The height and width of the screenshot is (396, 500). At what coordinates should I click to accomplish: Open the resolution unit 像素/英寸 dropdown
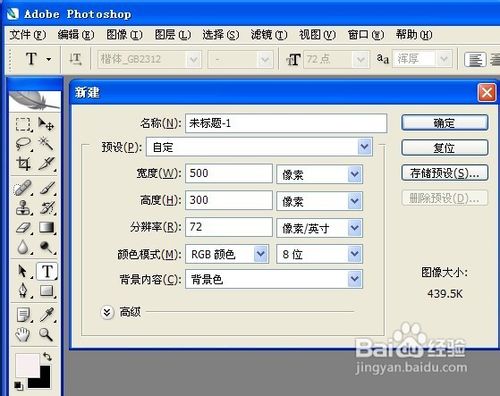click(x=354, y=228)
